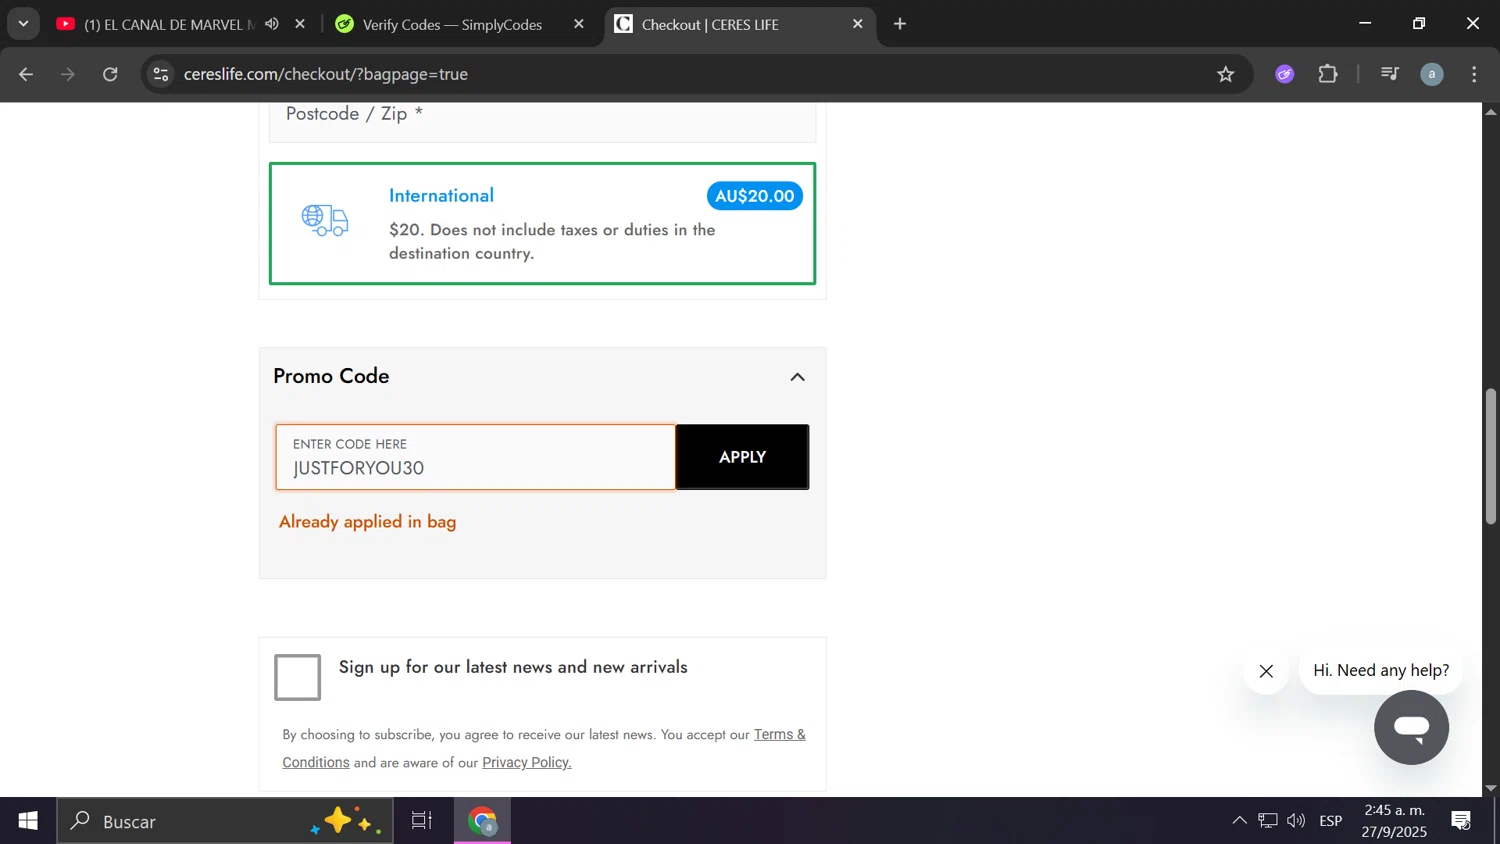Switch to Verify Codes SimplyCodes tab

pyautogui.click(x=452, y=24)
